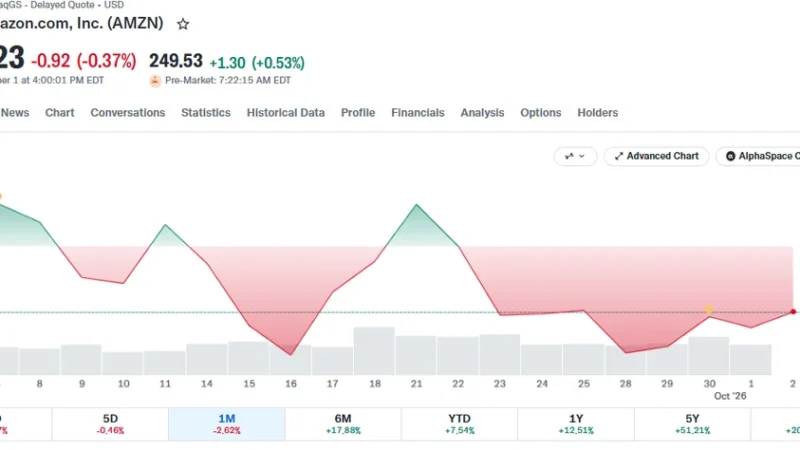Open the Options tab
This screenshot has height=450, width=800.
[540, 113]
